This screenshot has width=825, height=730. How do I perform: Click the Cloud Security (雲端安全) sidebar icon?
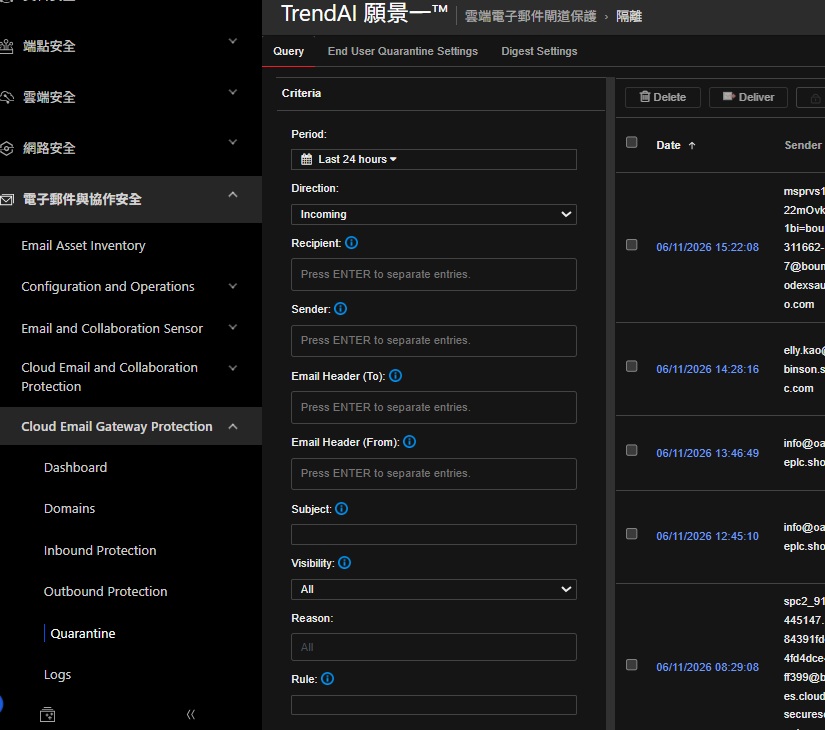[6, 97]
